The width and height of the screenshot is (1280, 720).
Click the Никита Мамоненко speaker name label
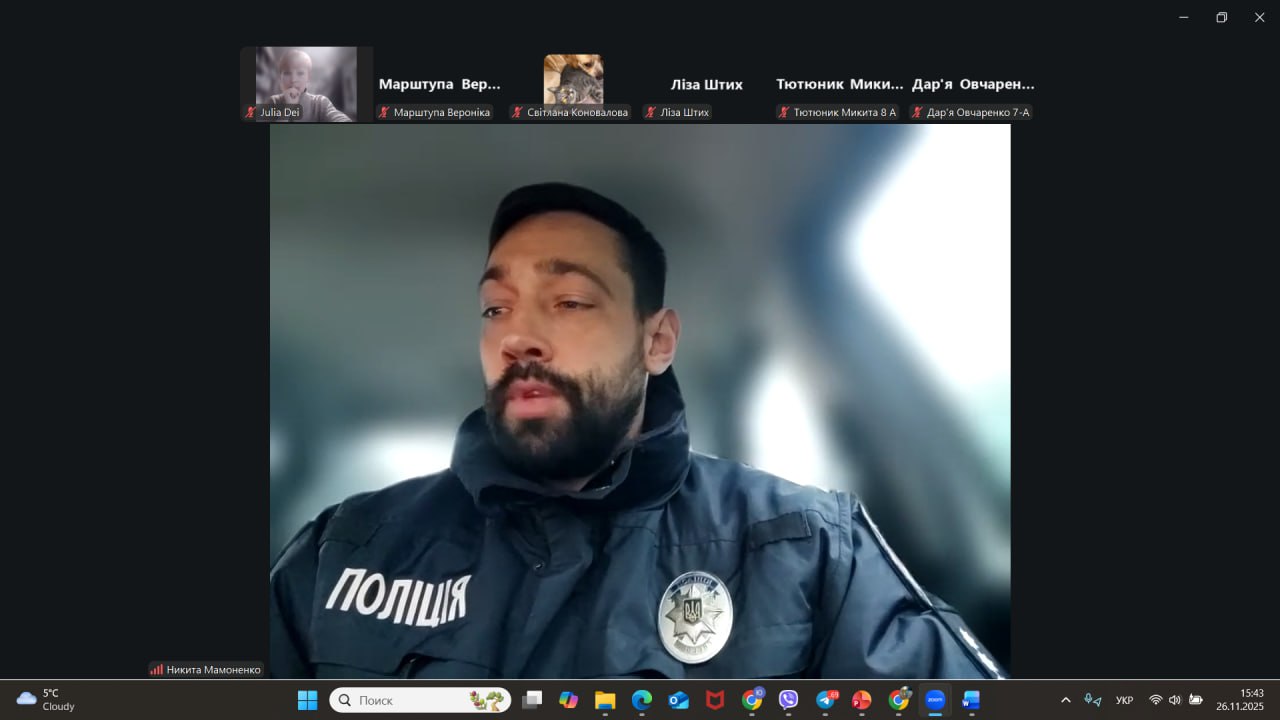tap(212, 669)
